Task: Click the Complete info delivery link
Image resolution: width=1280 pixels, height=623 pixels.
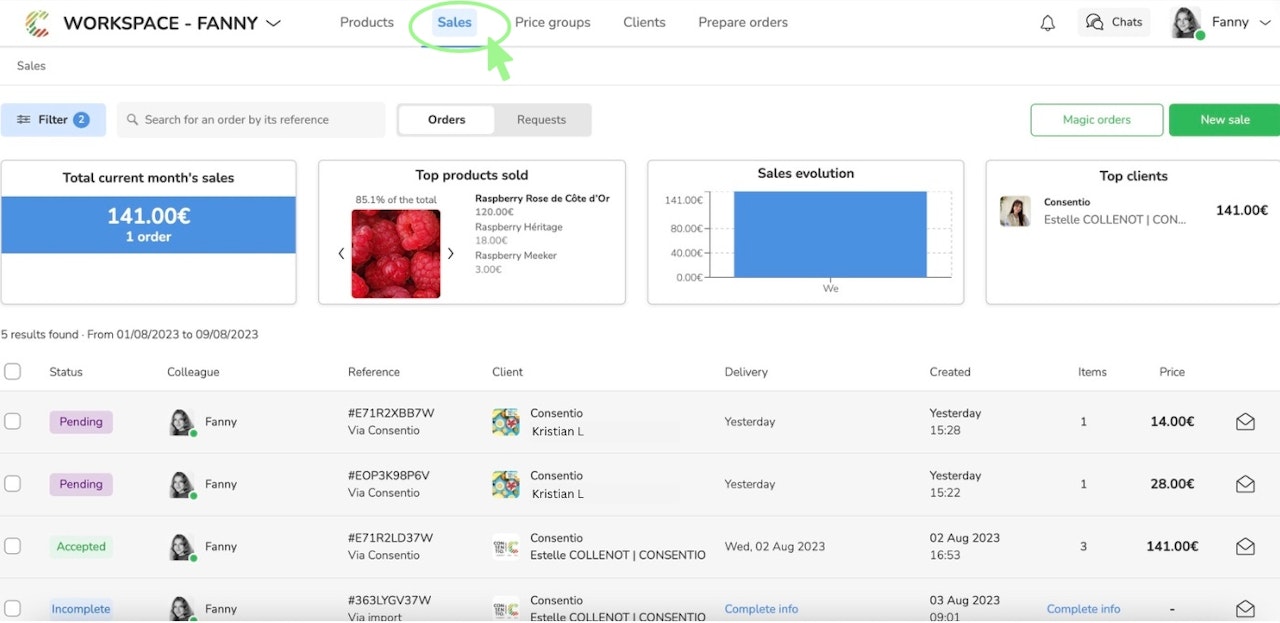Action: 761,609
